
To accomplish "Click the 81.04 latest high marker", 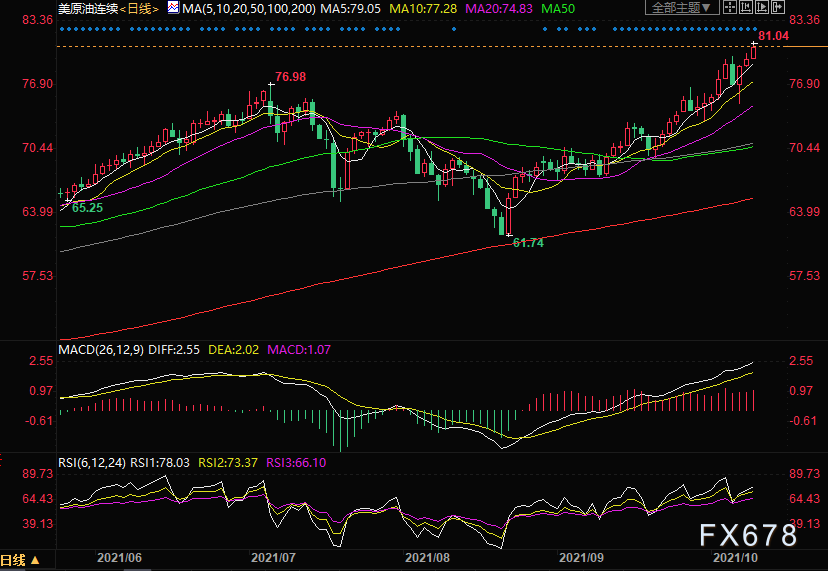I will [774, 36].
